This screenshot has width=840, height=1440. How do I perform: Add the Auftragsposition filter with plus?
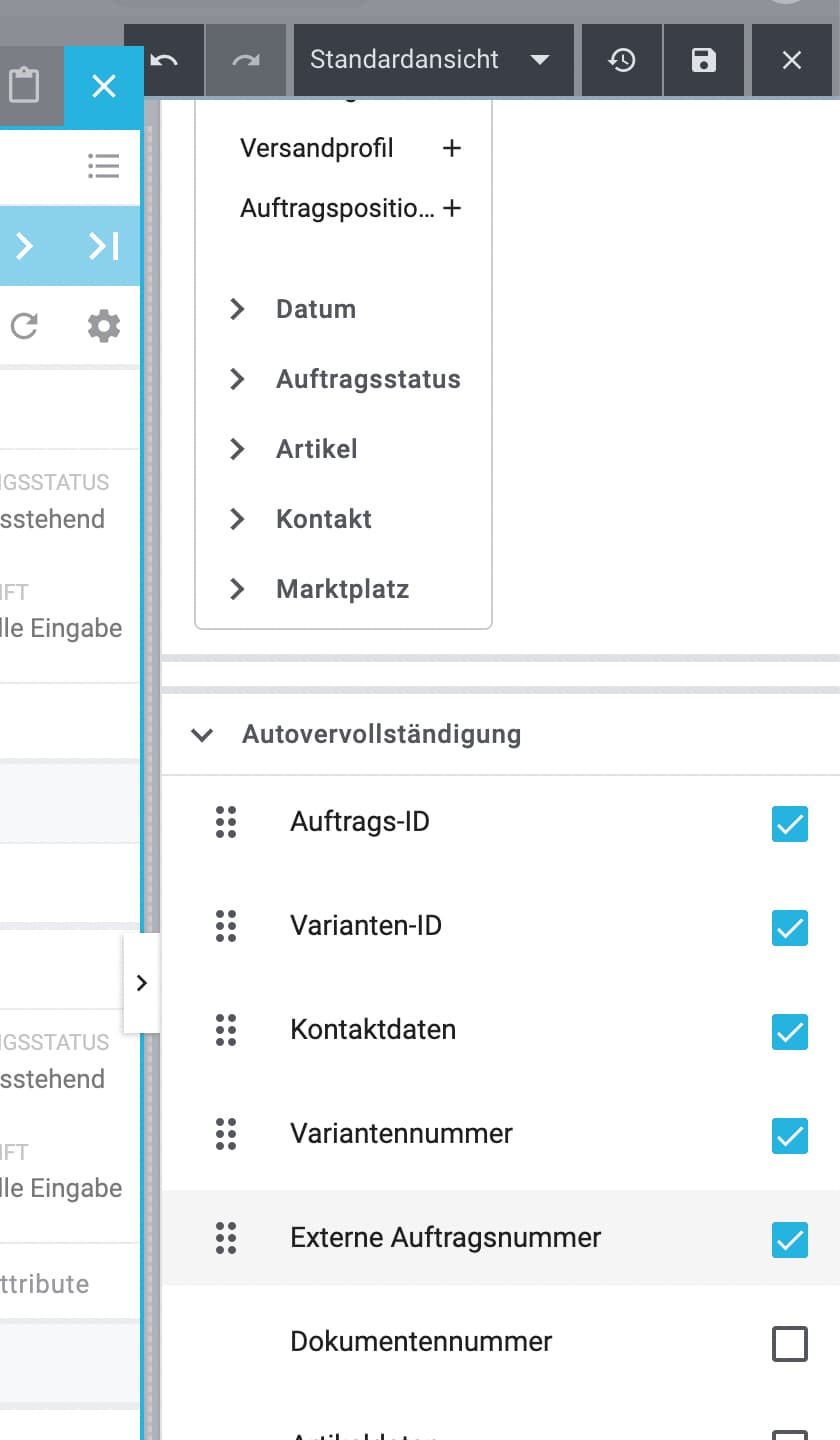coord(452,208)
